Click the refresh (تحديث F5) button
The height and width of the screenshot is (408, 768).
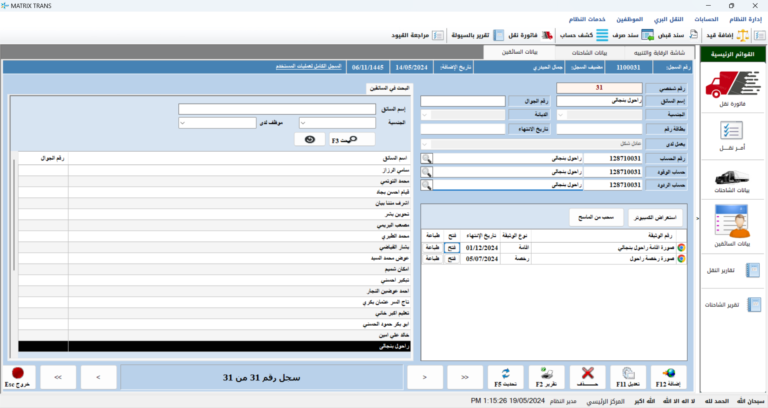tap(503, 377)
